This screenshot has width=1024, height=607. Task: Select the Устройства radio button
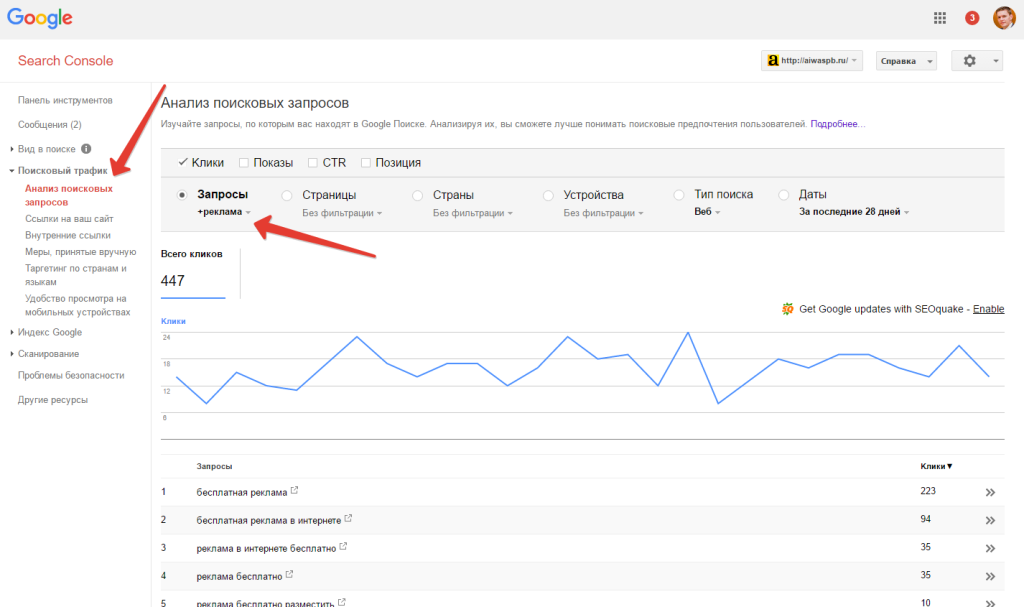548,195
